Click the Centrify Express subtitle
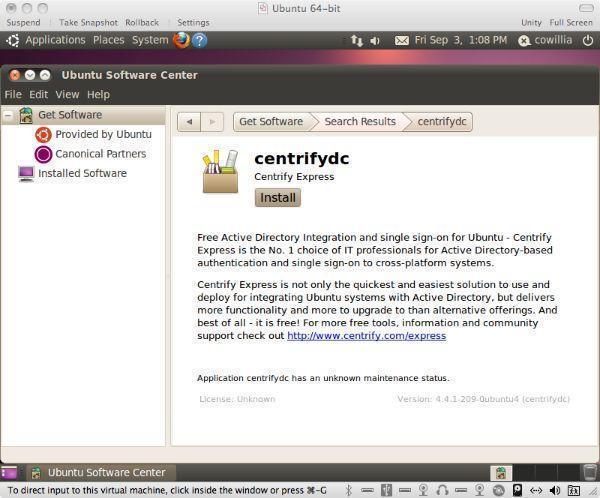This screenshot has height=498, width=600. [x=294, y=177]
